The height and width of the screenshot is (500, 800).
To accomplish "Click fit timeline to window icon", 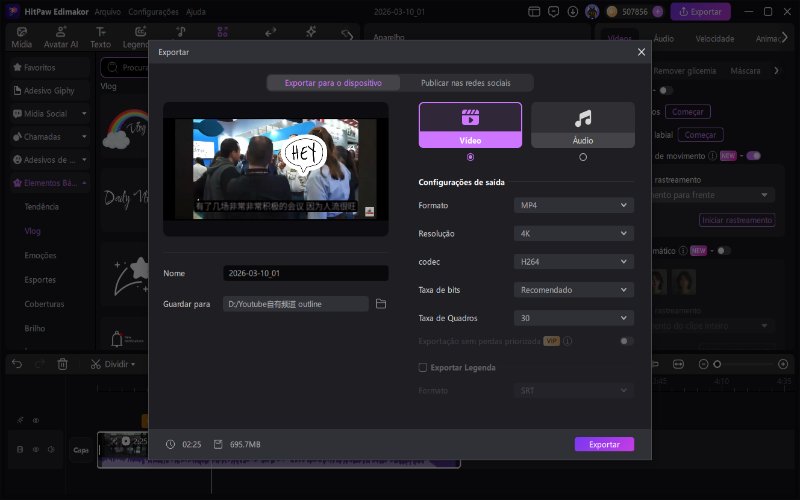I will coord(678,364).
